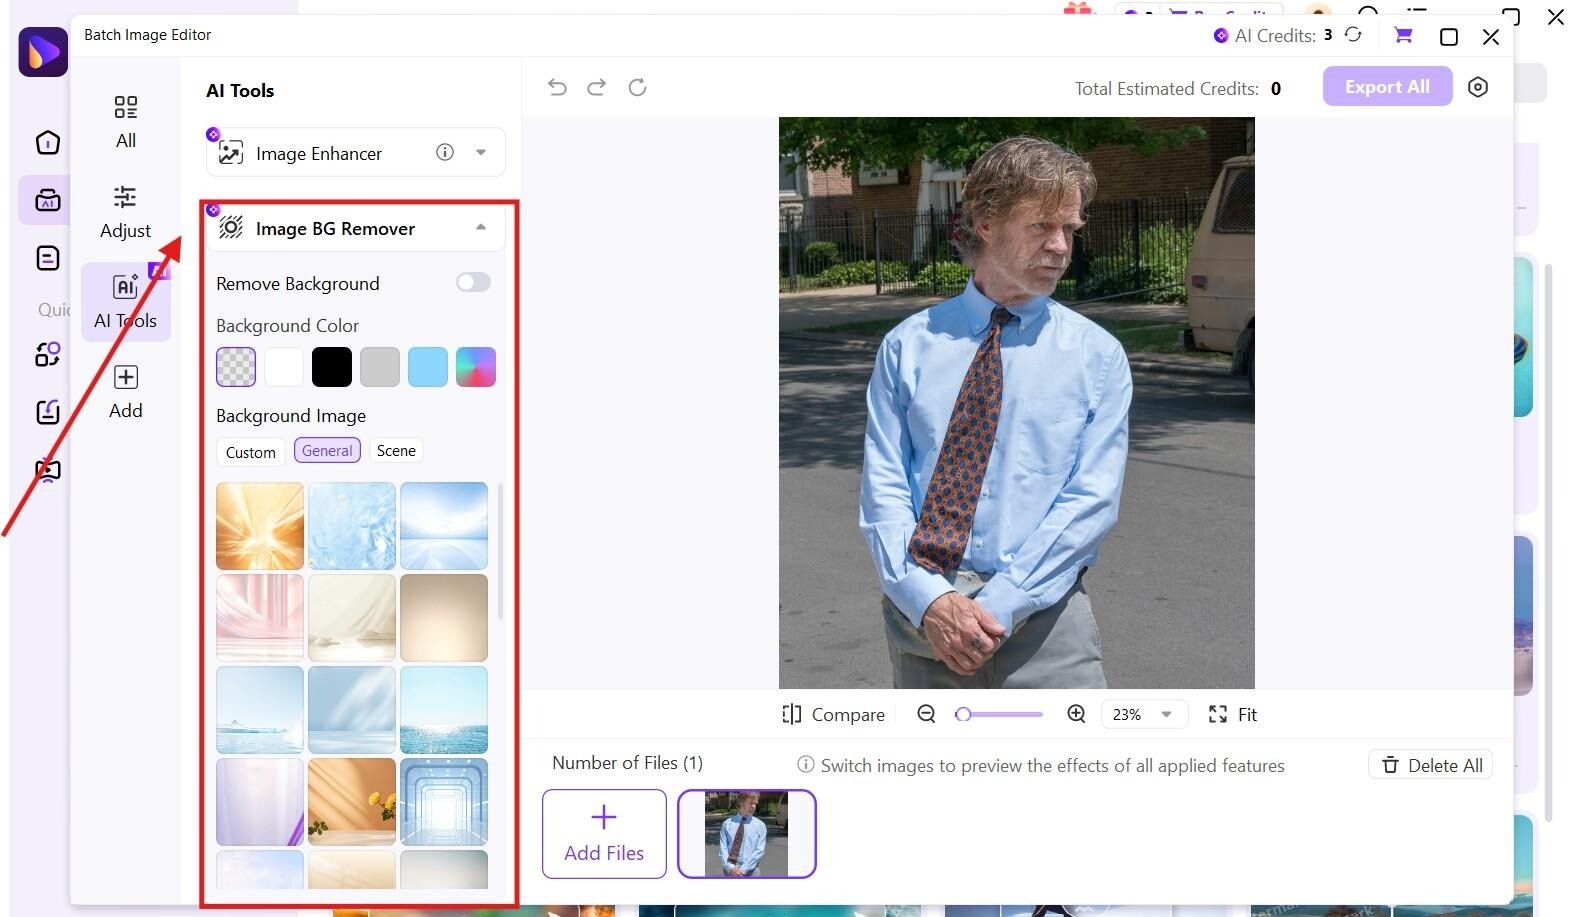Expand the Image Enhancer section
The image size is (1576, 917).
tap(481, 153)
